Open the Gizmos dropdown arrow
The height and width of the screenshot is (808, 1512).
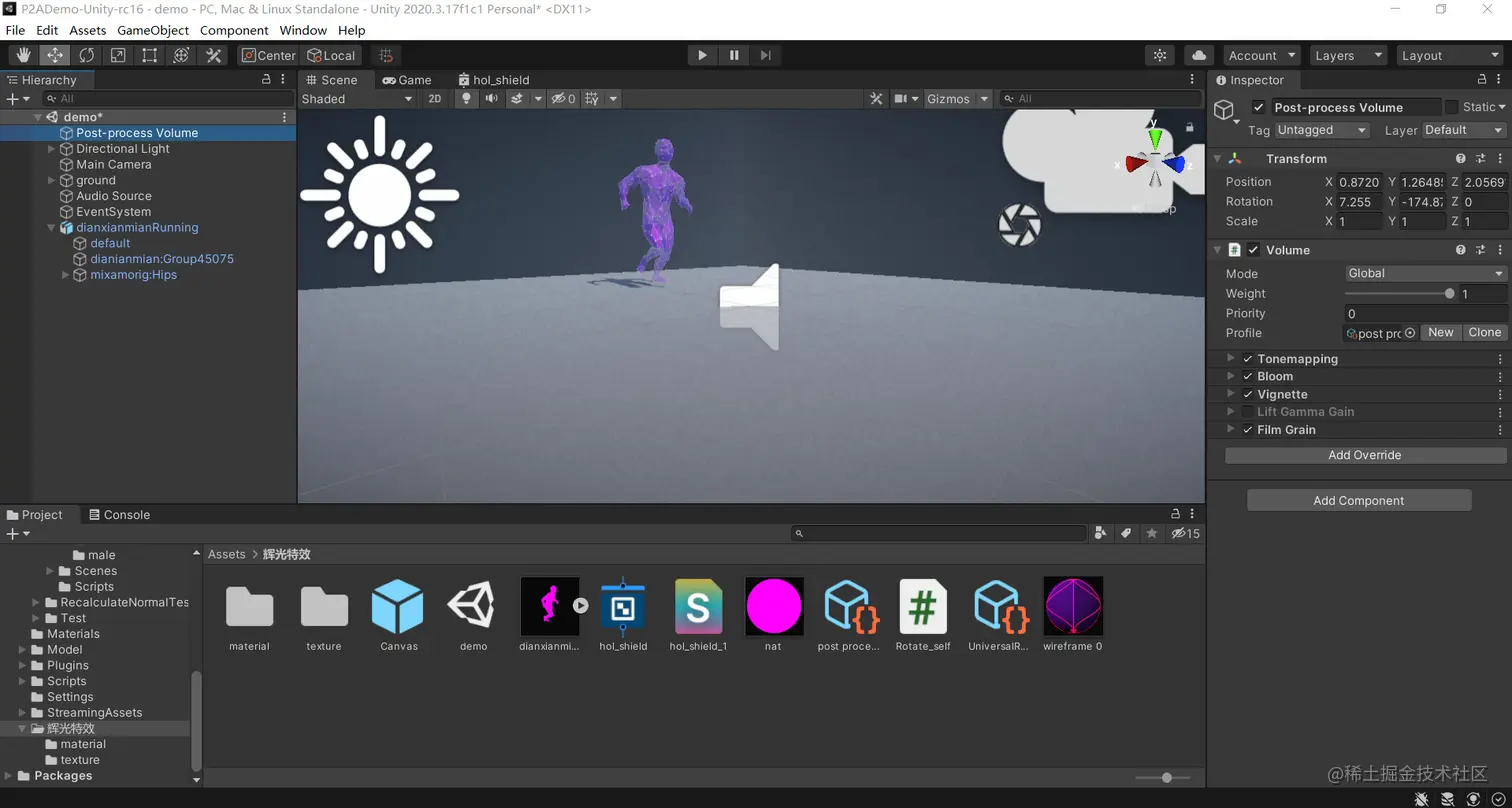984,99
